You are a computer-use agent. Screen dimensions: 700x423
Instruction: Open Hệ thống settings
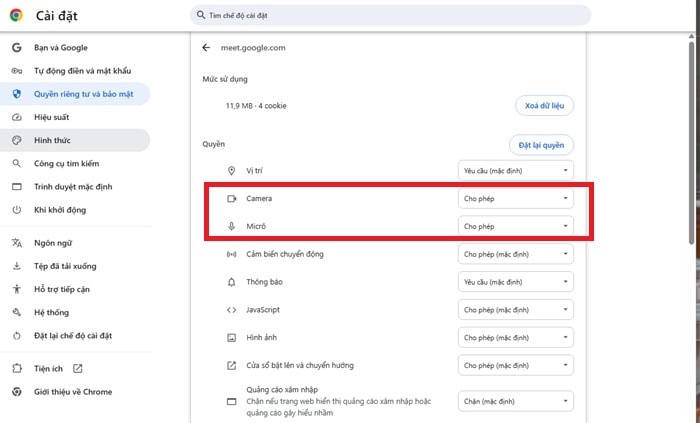(74, 312)
